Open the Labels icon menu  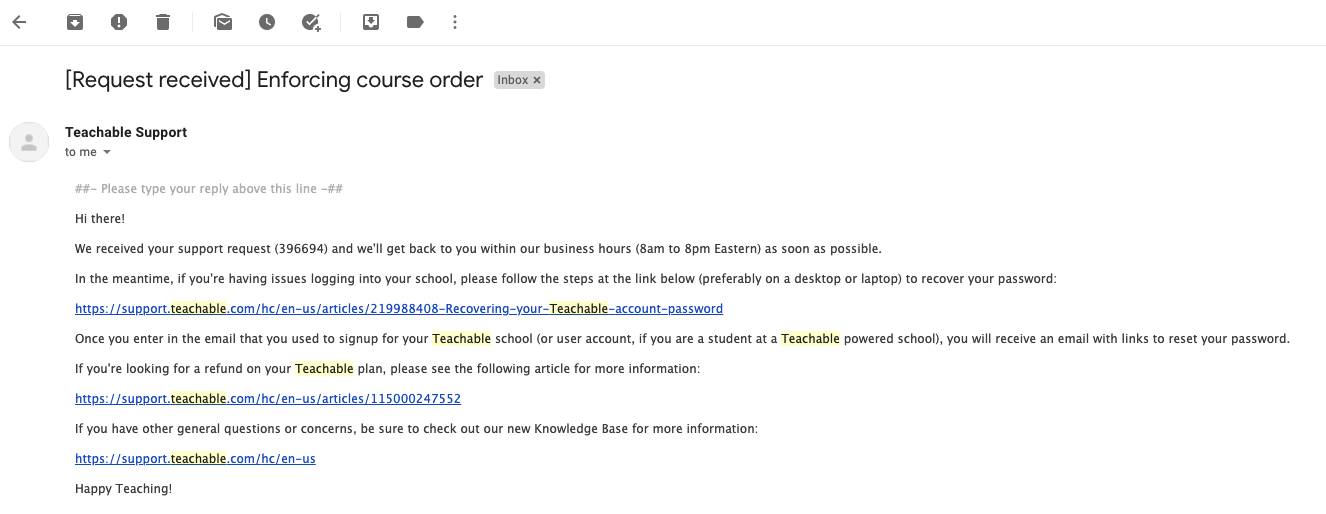[415, 22]
